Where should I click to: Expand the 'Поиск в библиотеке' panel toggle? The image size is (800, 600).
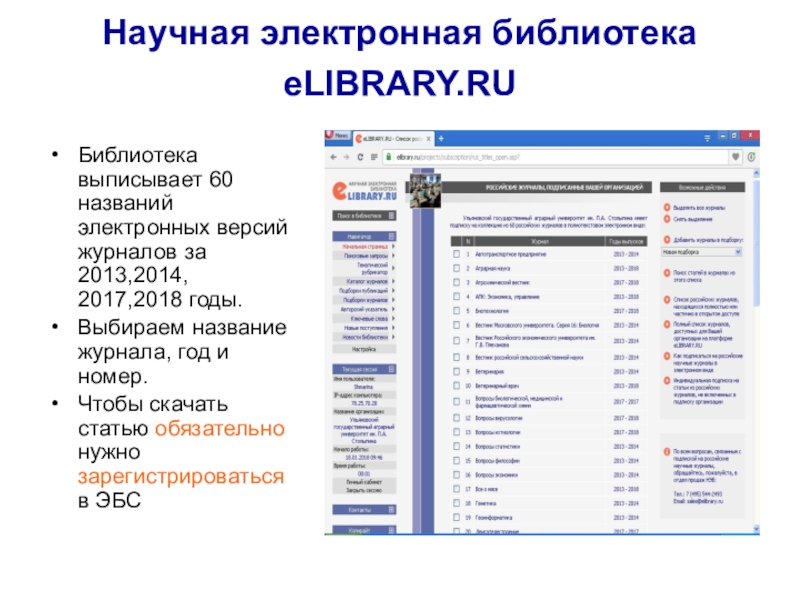[391, 215]
